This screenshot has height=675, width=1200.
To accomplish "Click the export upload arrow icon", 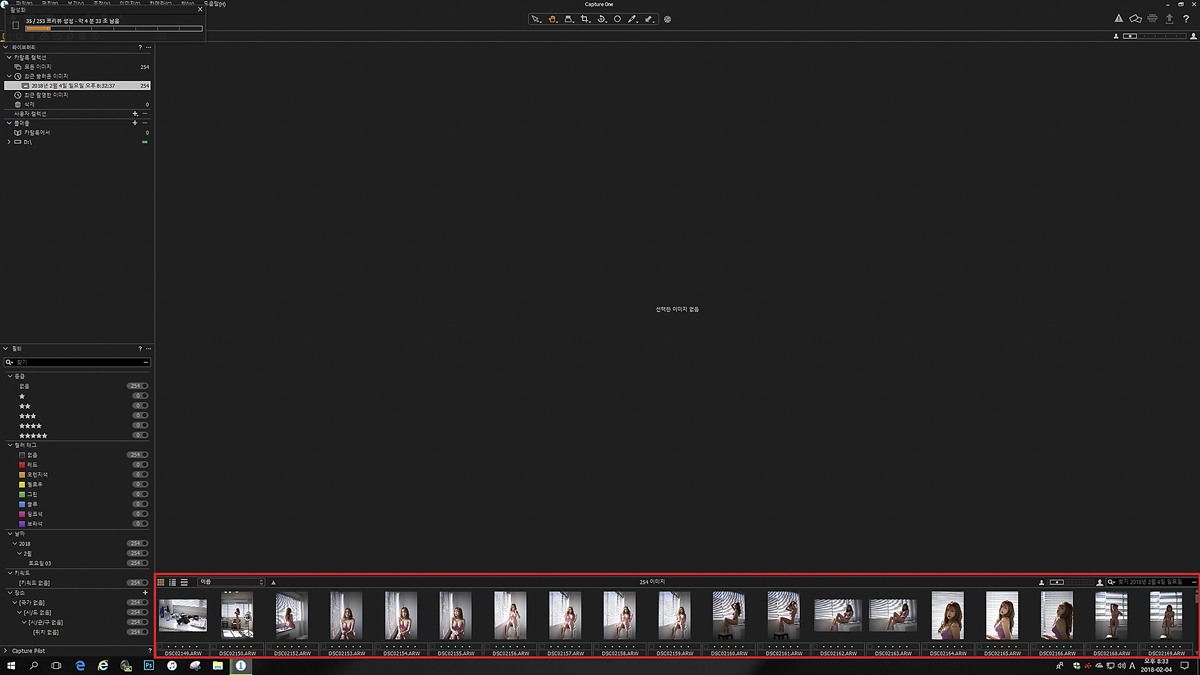I will pos(1169,19).
